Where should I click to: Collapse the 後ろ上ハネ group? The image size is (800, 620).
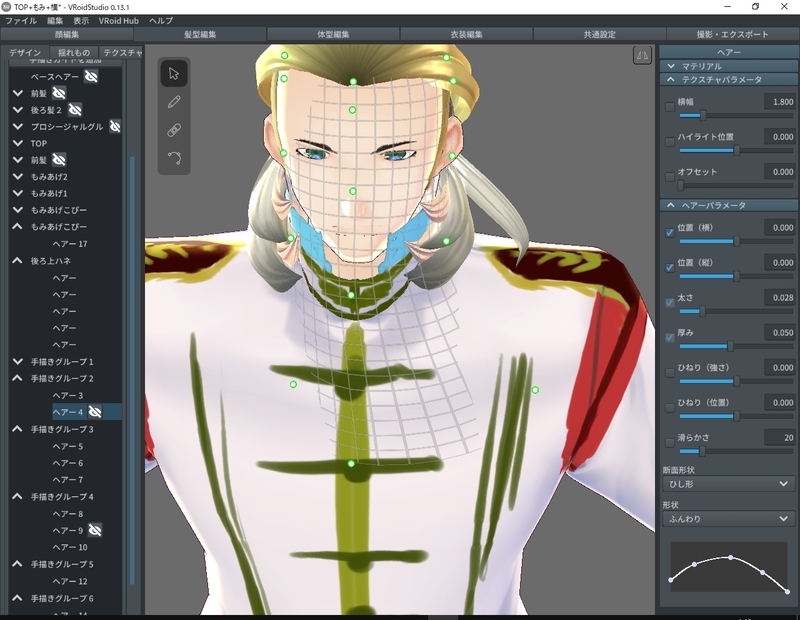pyautogui.click(x=17, y=261)
